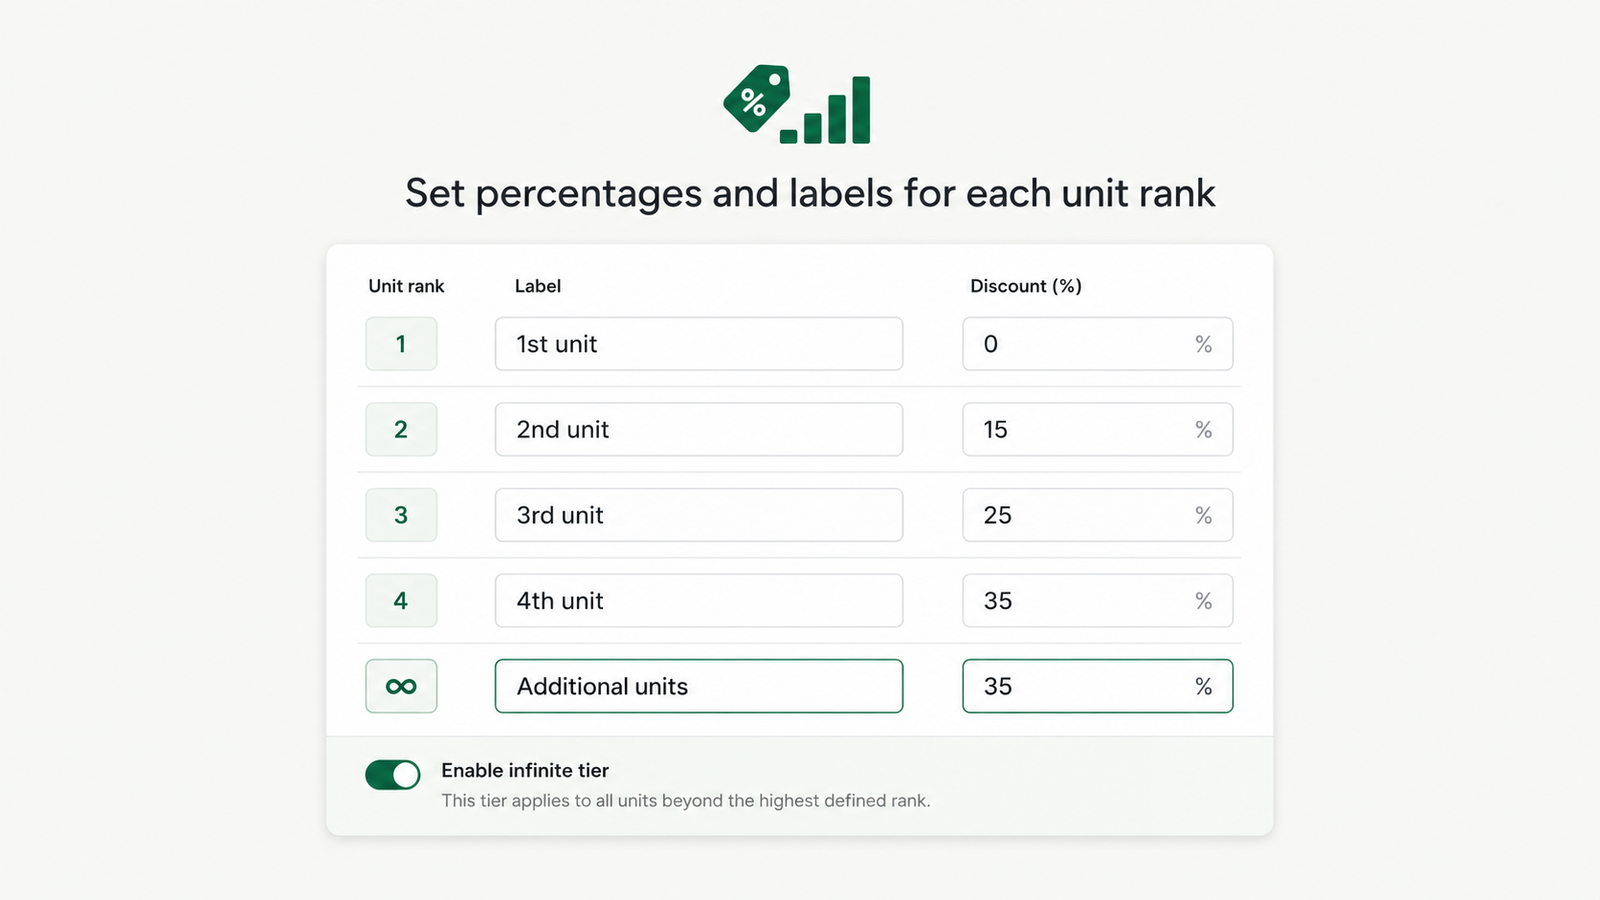Focus the 15 discount field

(1098, 429)
